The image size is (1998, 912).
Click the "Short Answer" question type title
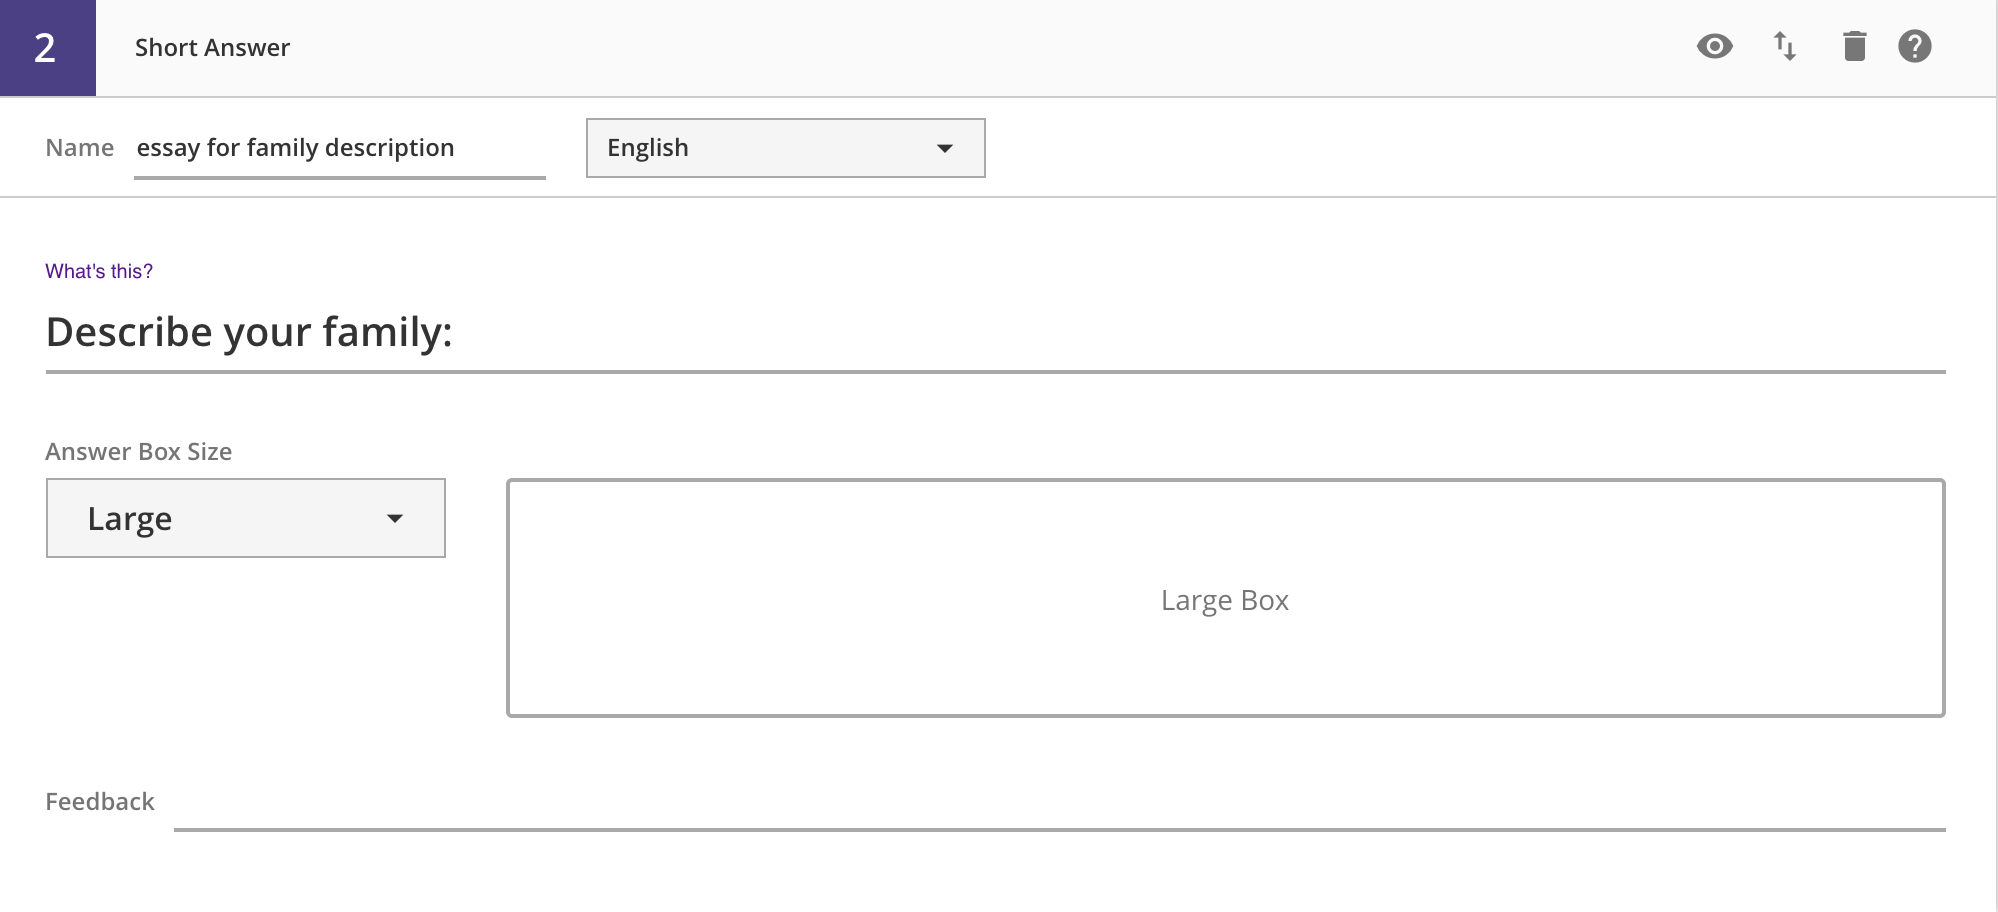pos(212,48)
